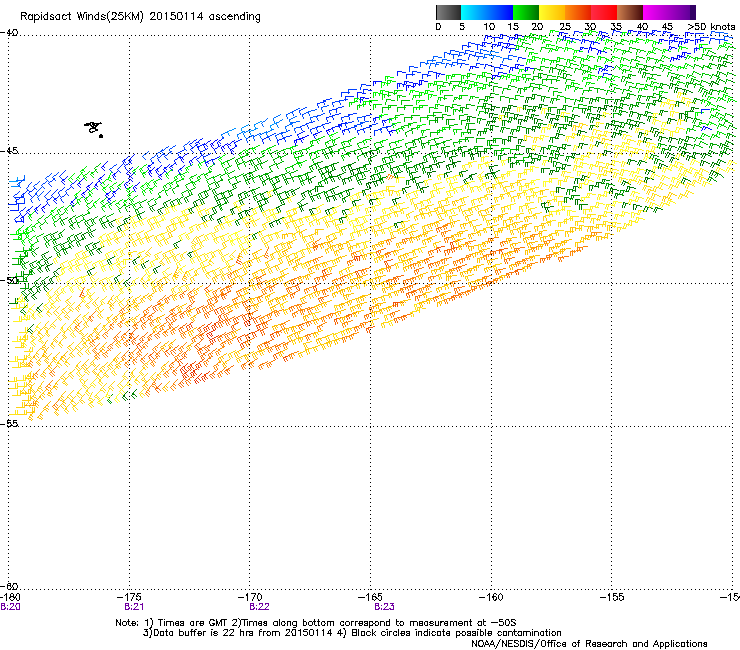
Task: Click the '-40' latitude axis label
Action: pos(9,33)
